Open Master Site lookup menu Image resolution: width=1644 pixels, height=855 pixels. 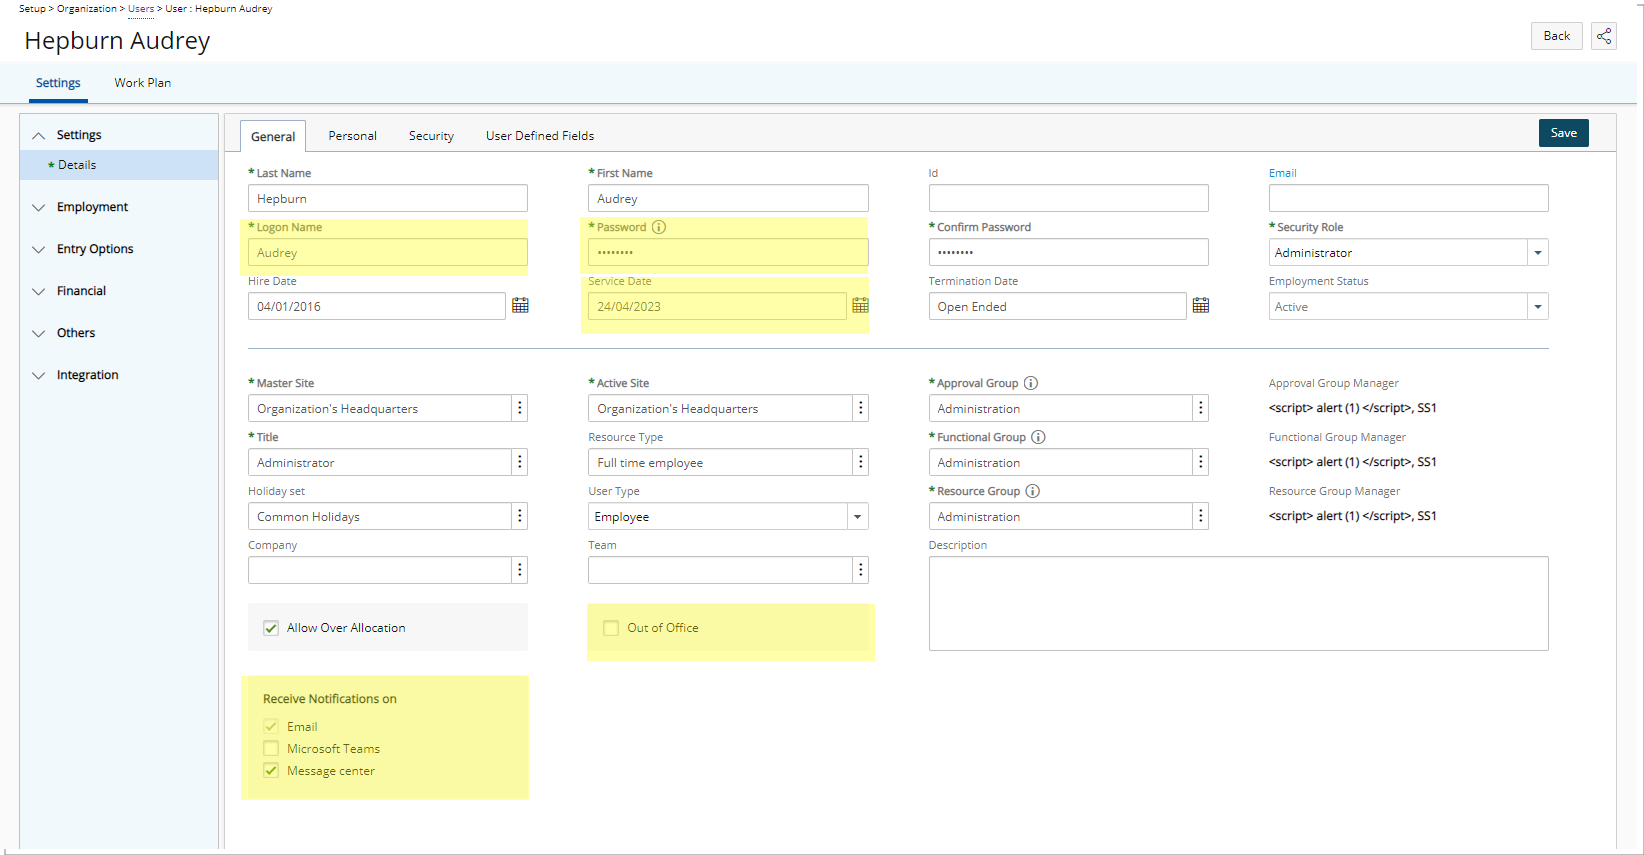point(520,408)
